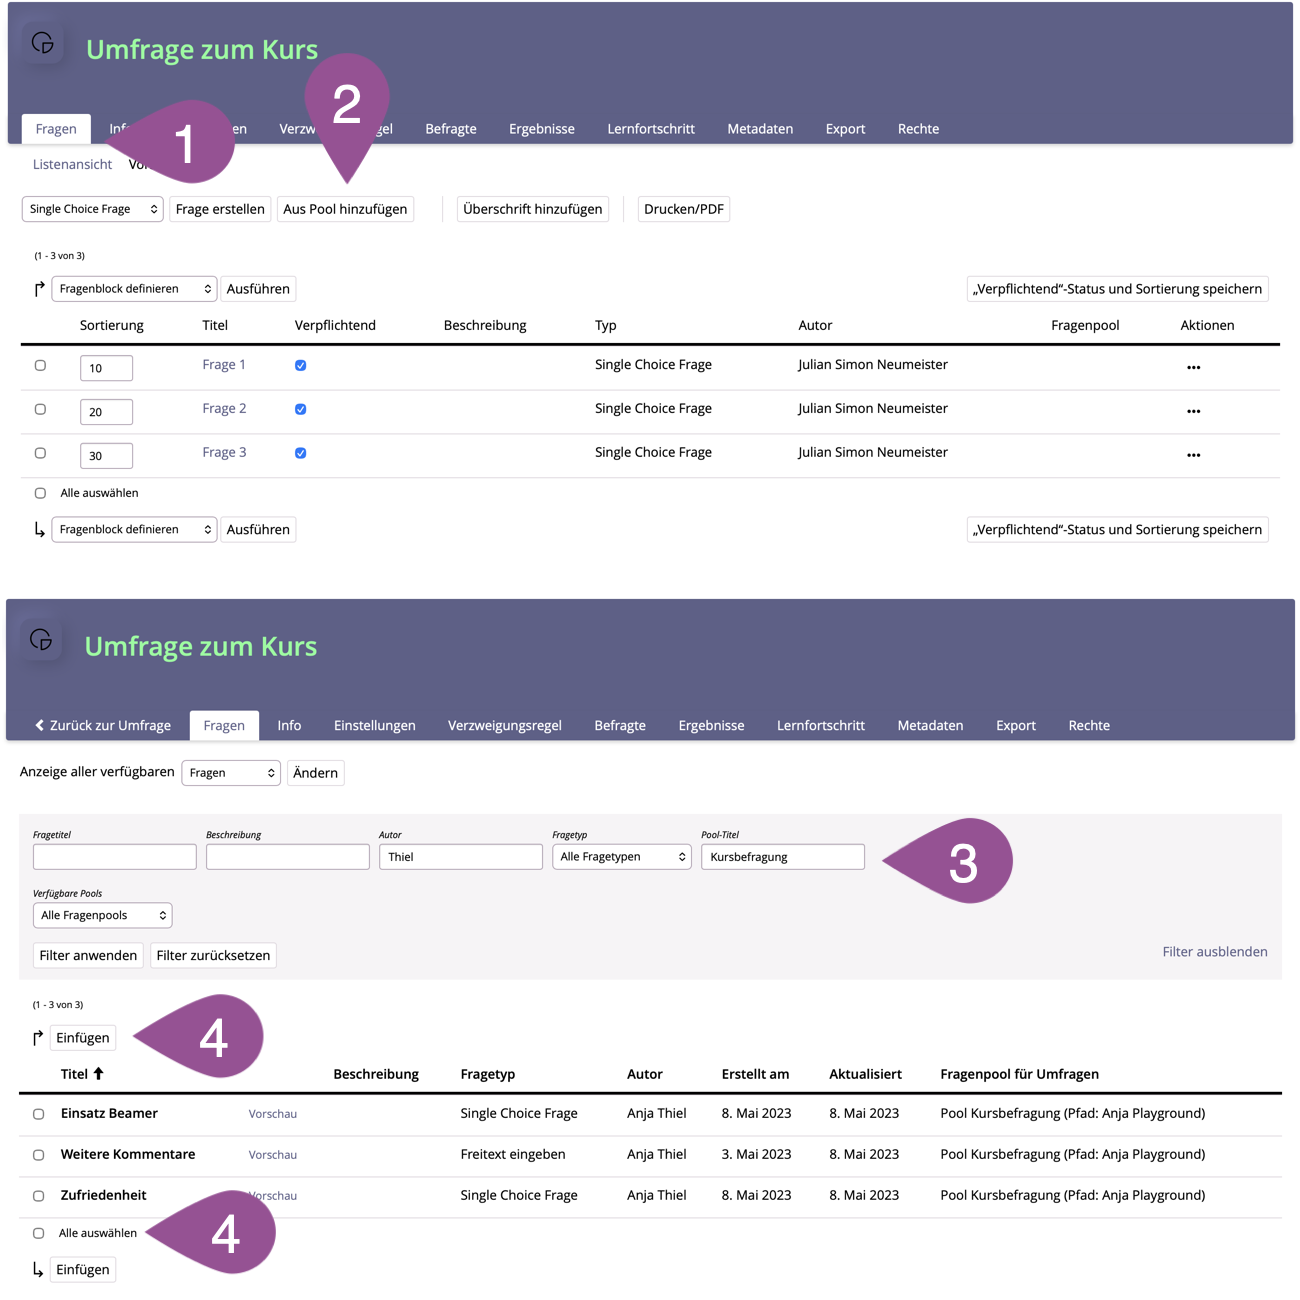Sort the pool list by Titel arrow
This screenshot has width=1300, height=1300.
tap(98, 1074)
